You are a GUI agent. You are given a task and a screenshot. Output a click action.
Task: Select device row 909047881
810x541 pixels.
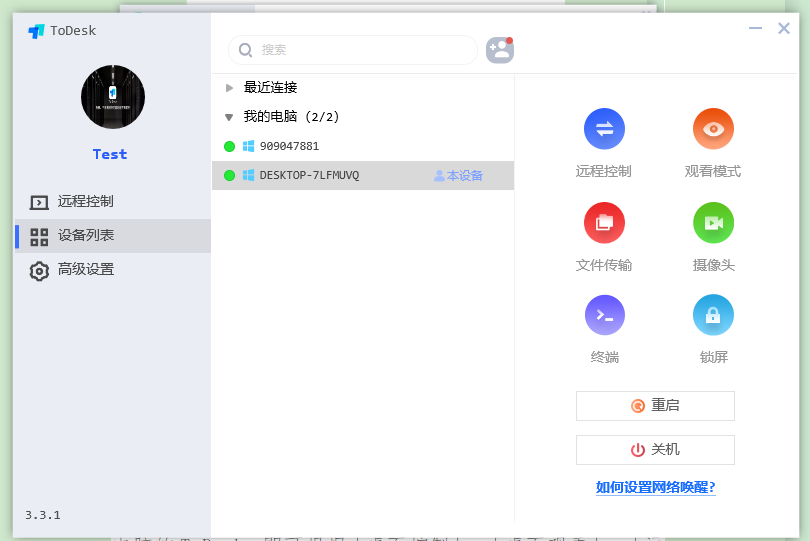click(363, 146)
